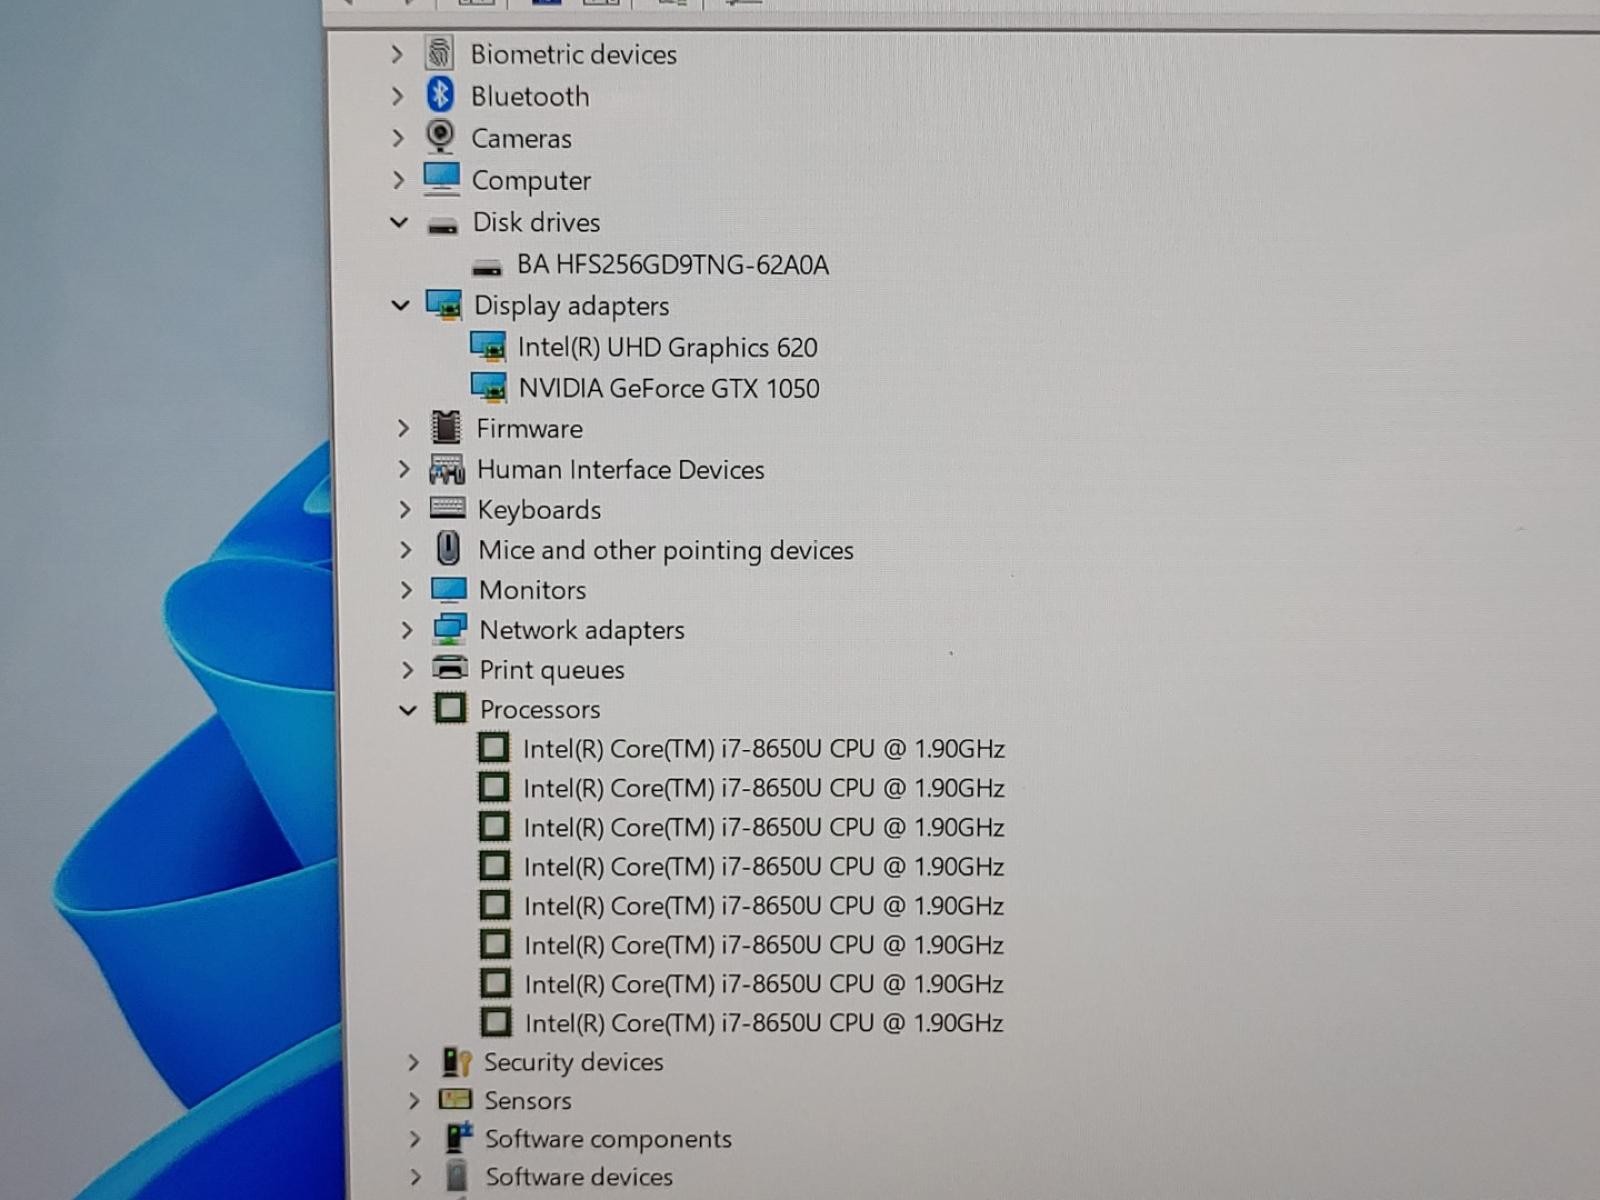Click the Software devices icon
The height and width of the screenshot is (1200, 1600).
[457, 1176]
